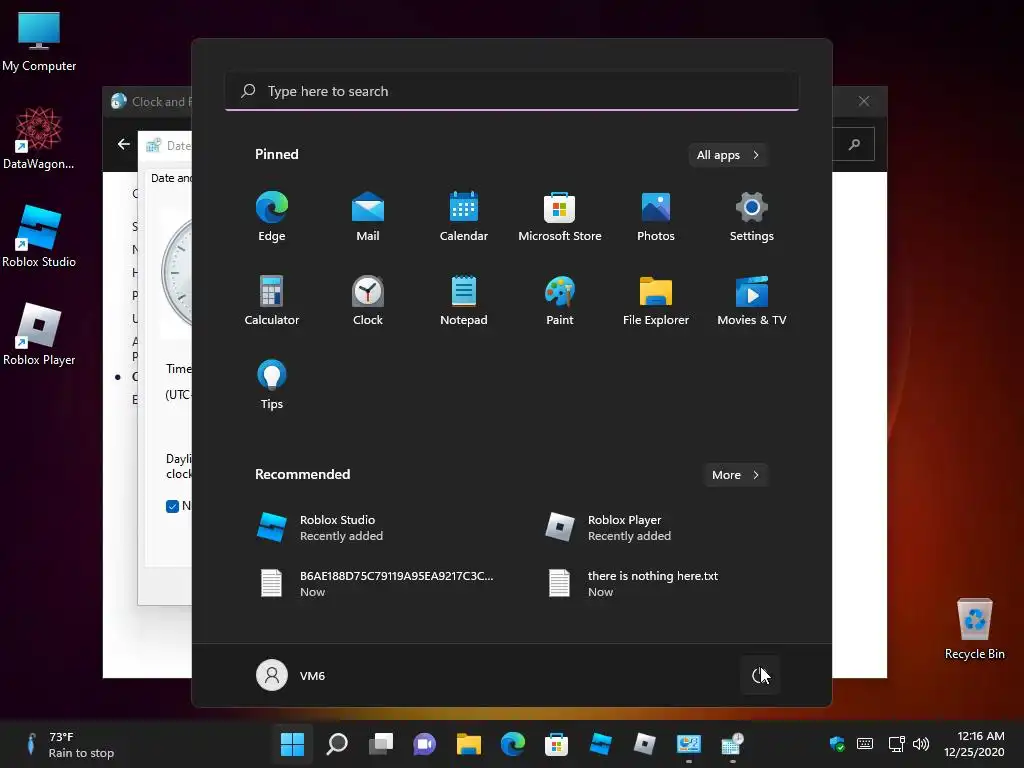Image resolution: width=1024 pixels, height=768 pixels.
Task: Open Roblox Player from the taskbar
Action: click(645, 743)
